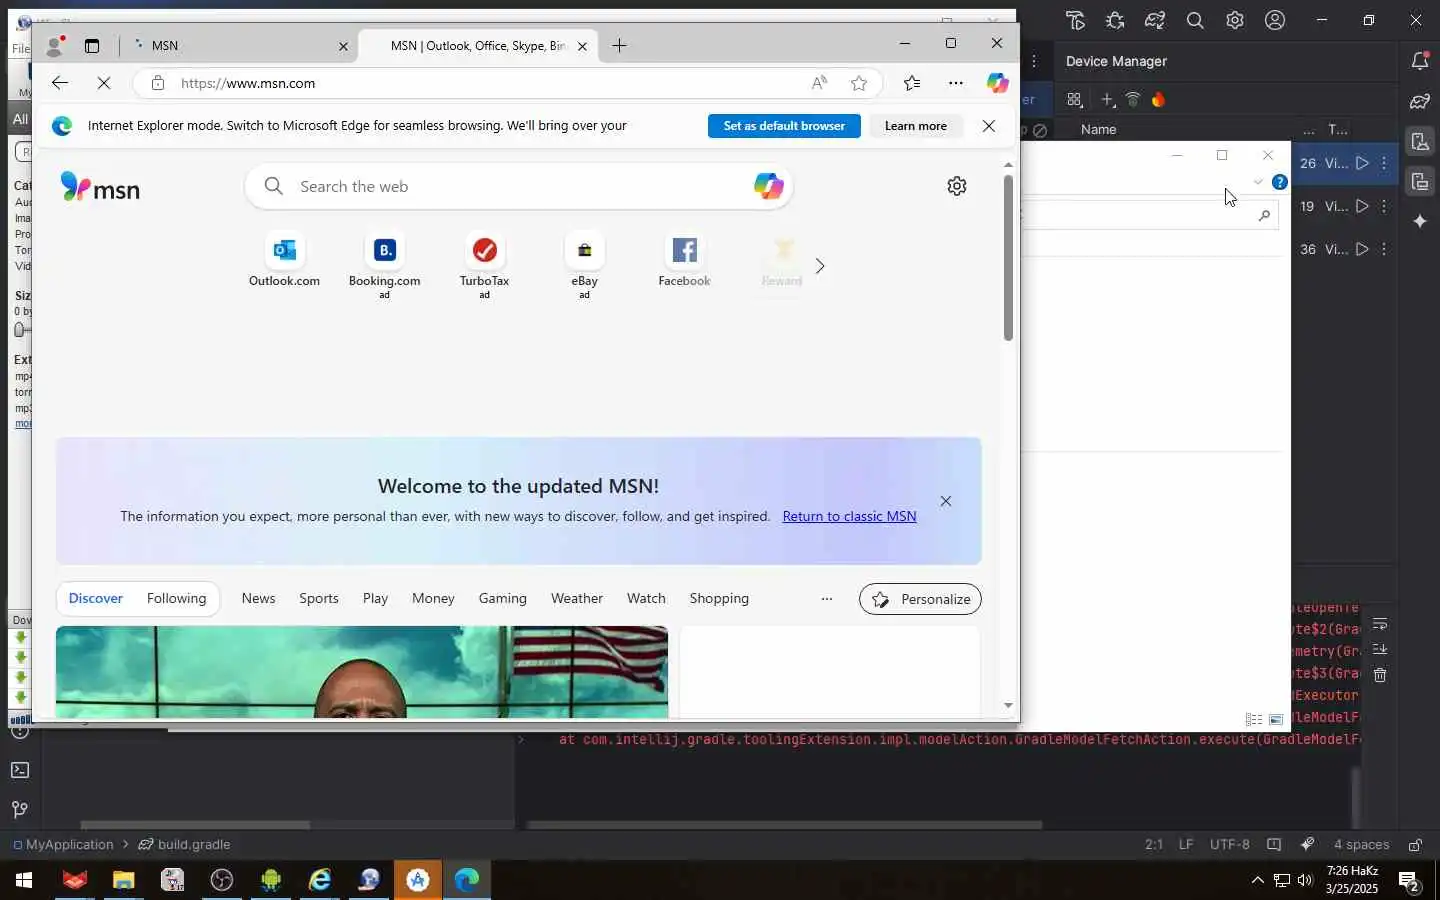View site information lock icon
Screen dimensions: 1440x900
[x=157, y=83]
